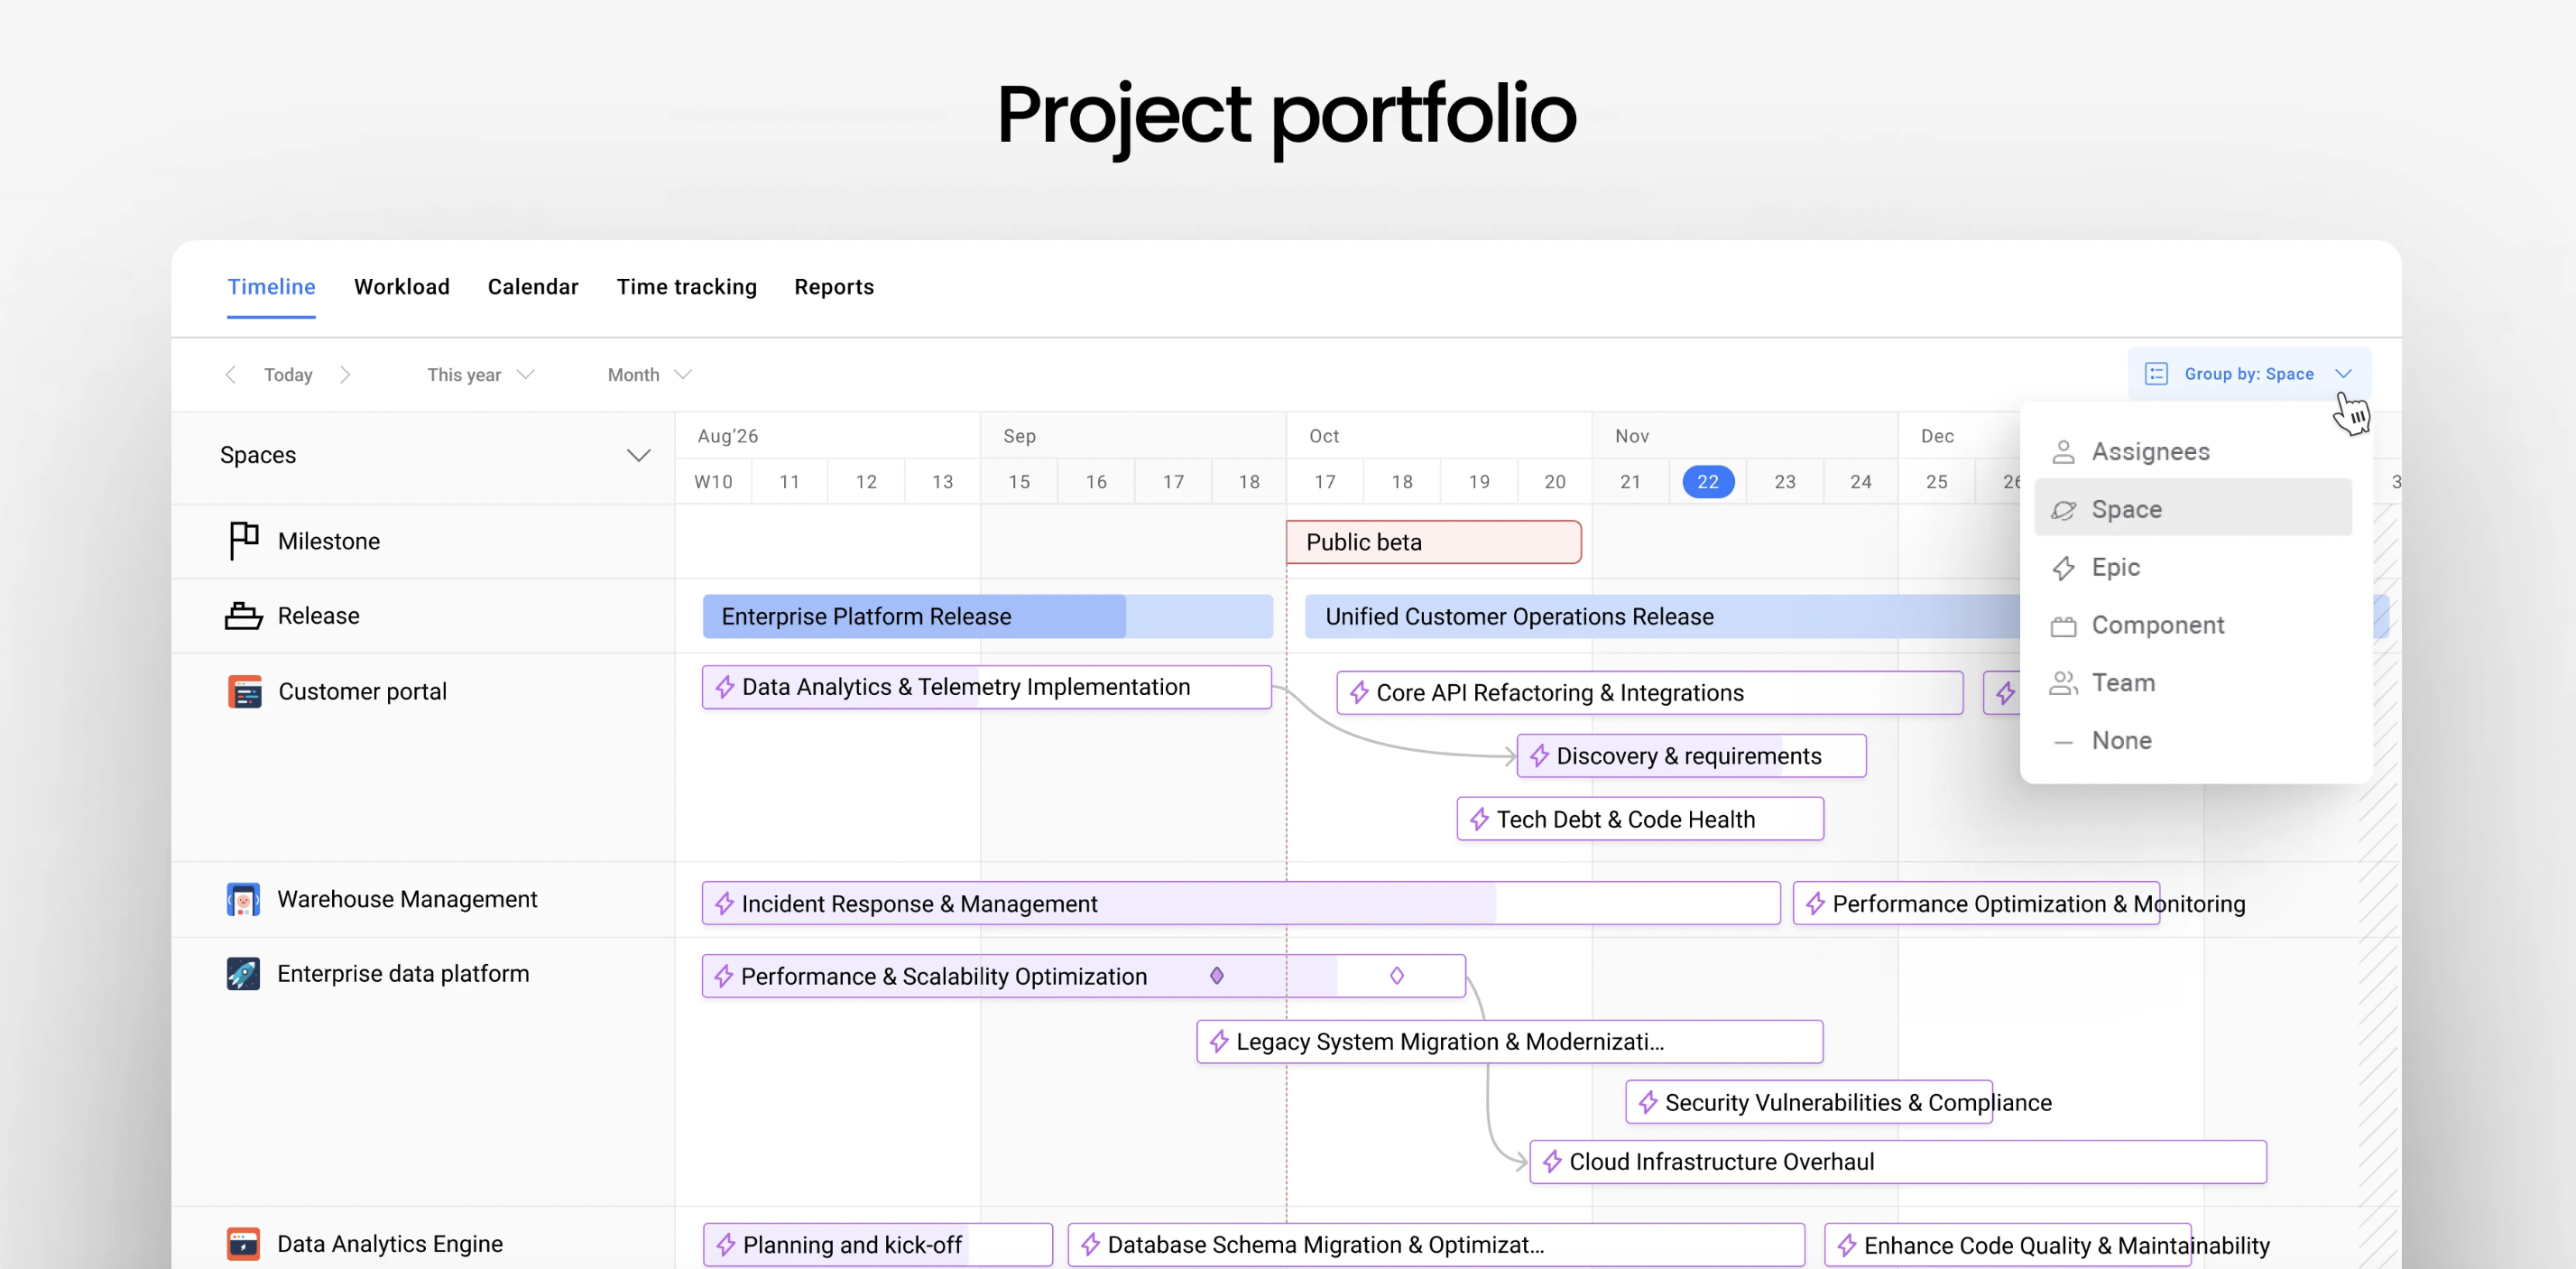Select Assignees grouping option
This screenshot has width=2576, height=1269.
click(x=2193, y=451)
